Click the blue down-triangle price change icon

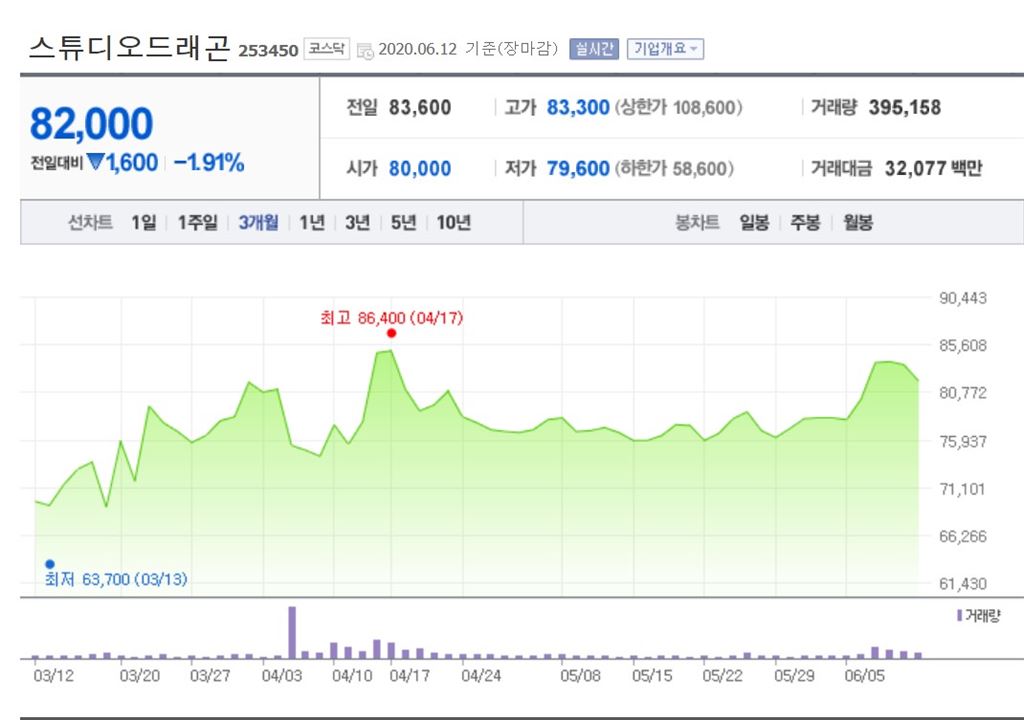tap(96, 162)
